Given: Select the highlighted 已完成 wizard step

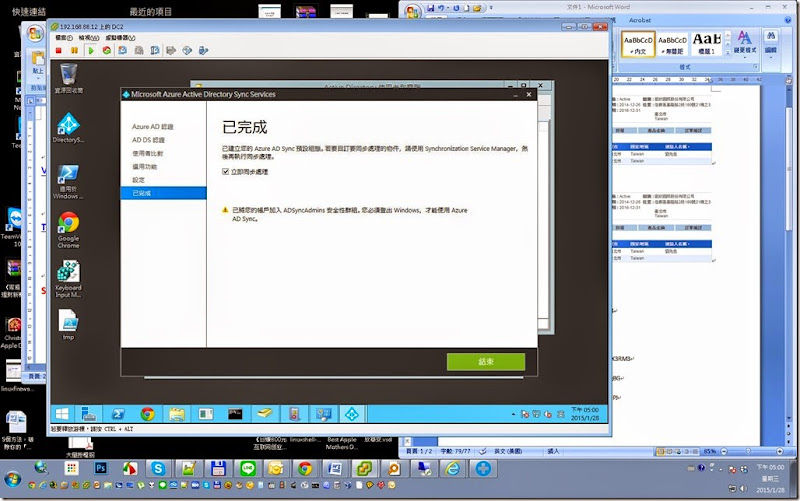Looking at the screenshot, I should pos(163,193).
